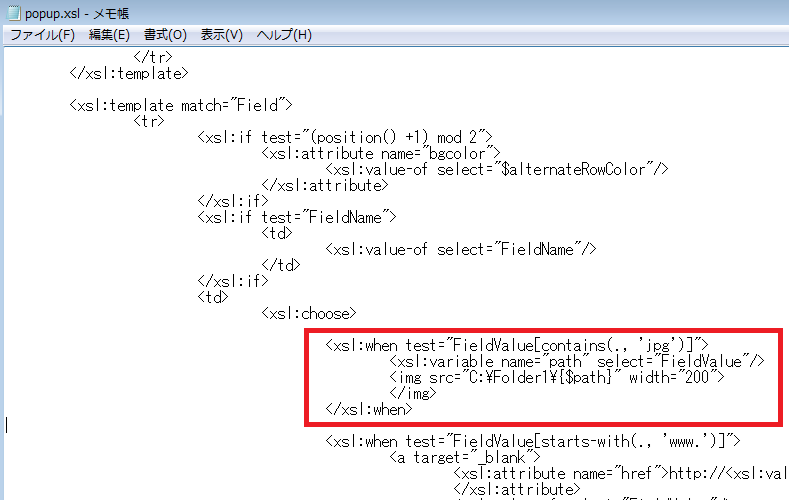Open the 書式(O) menu
789x500 pixels.
click(x=165, y=35)
